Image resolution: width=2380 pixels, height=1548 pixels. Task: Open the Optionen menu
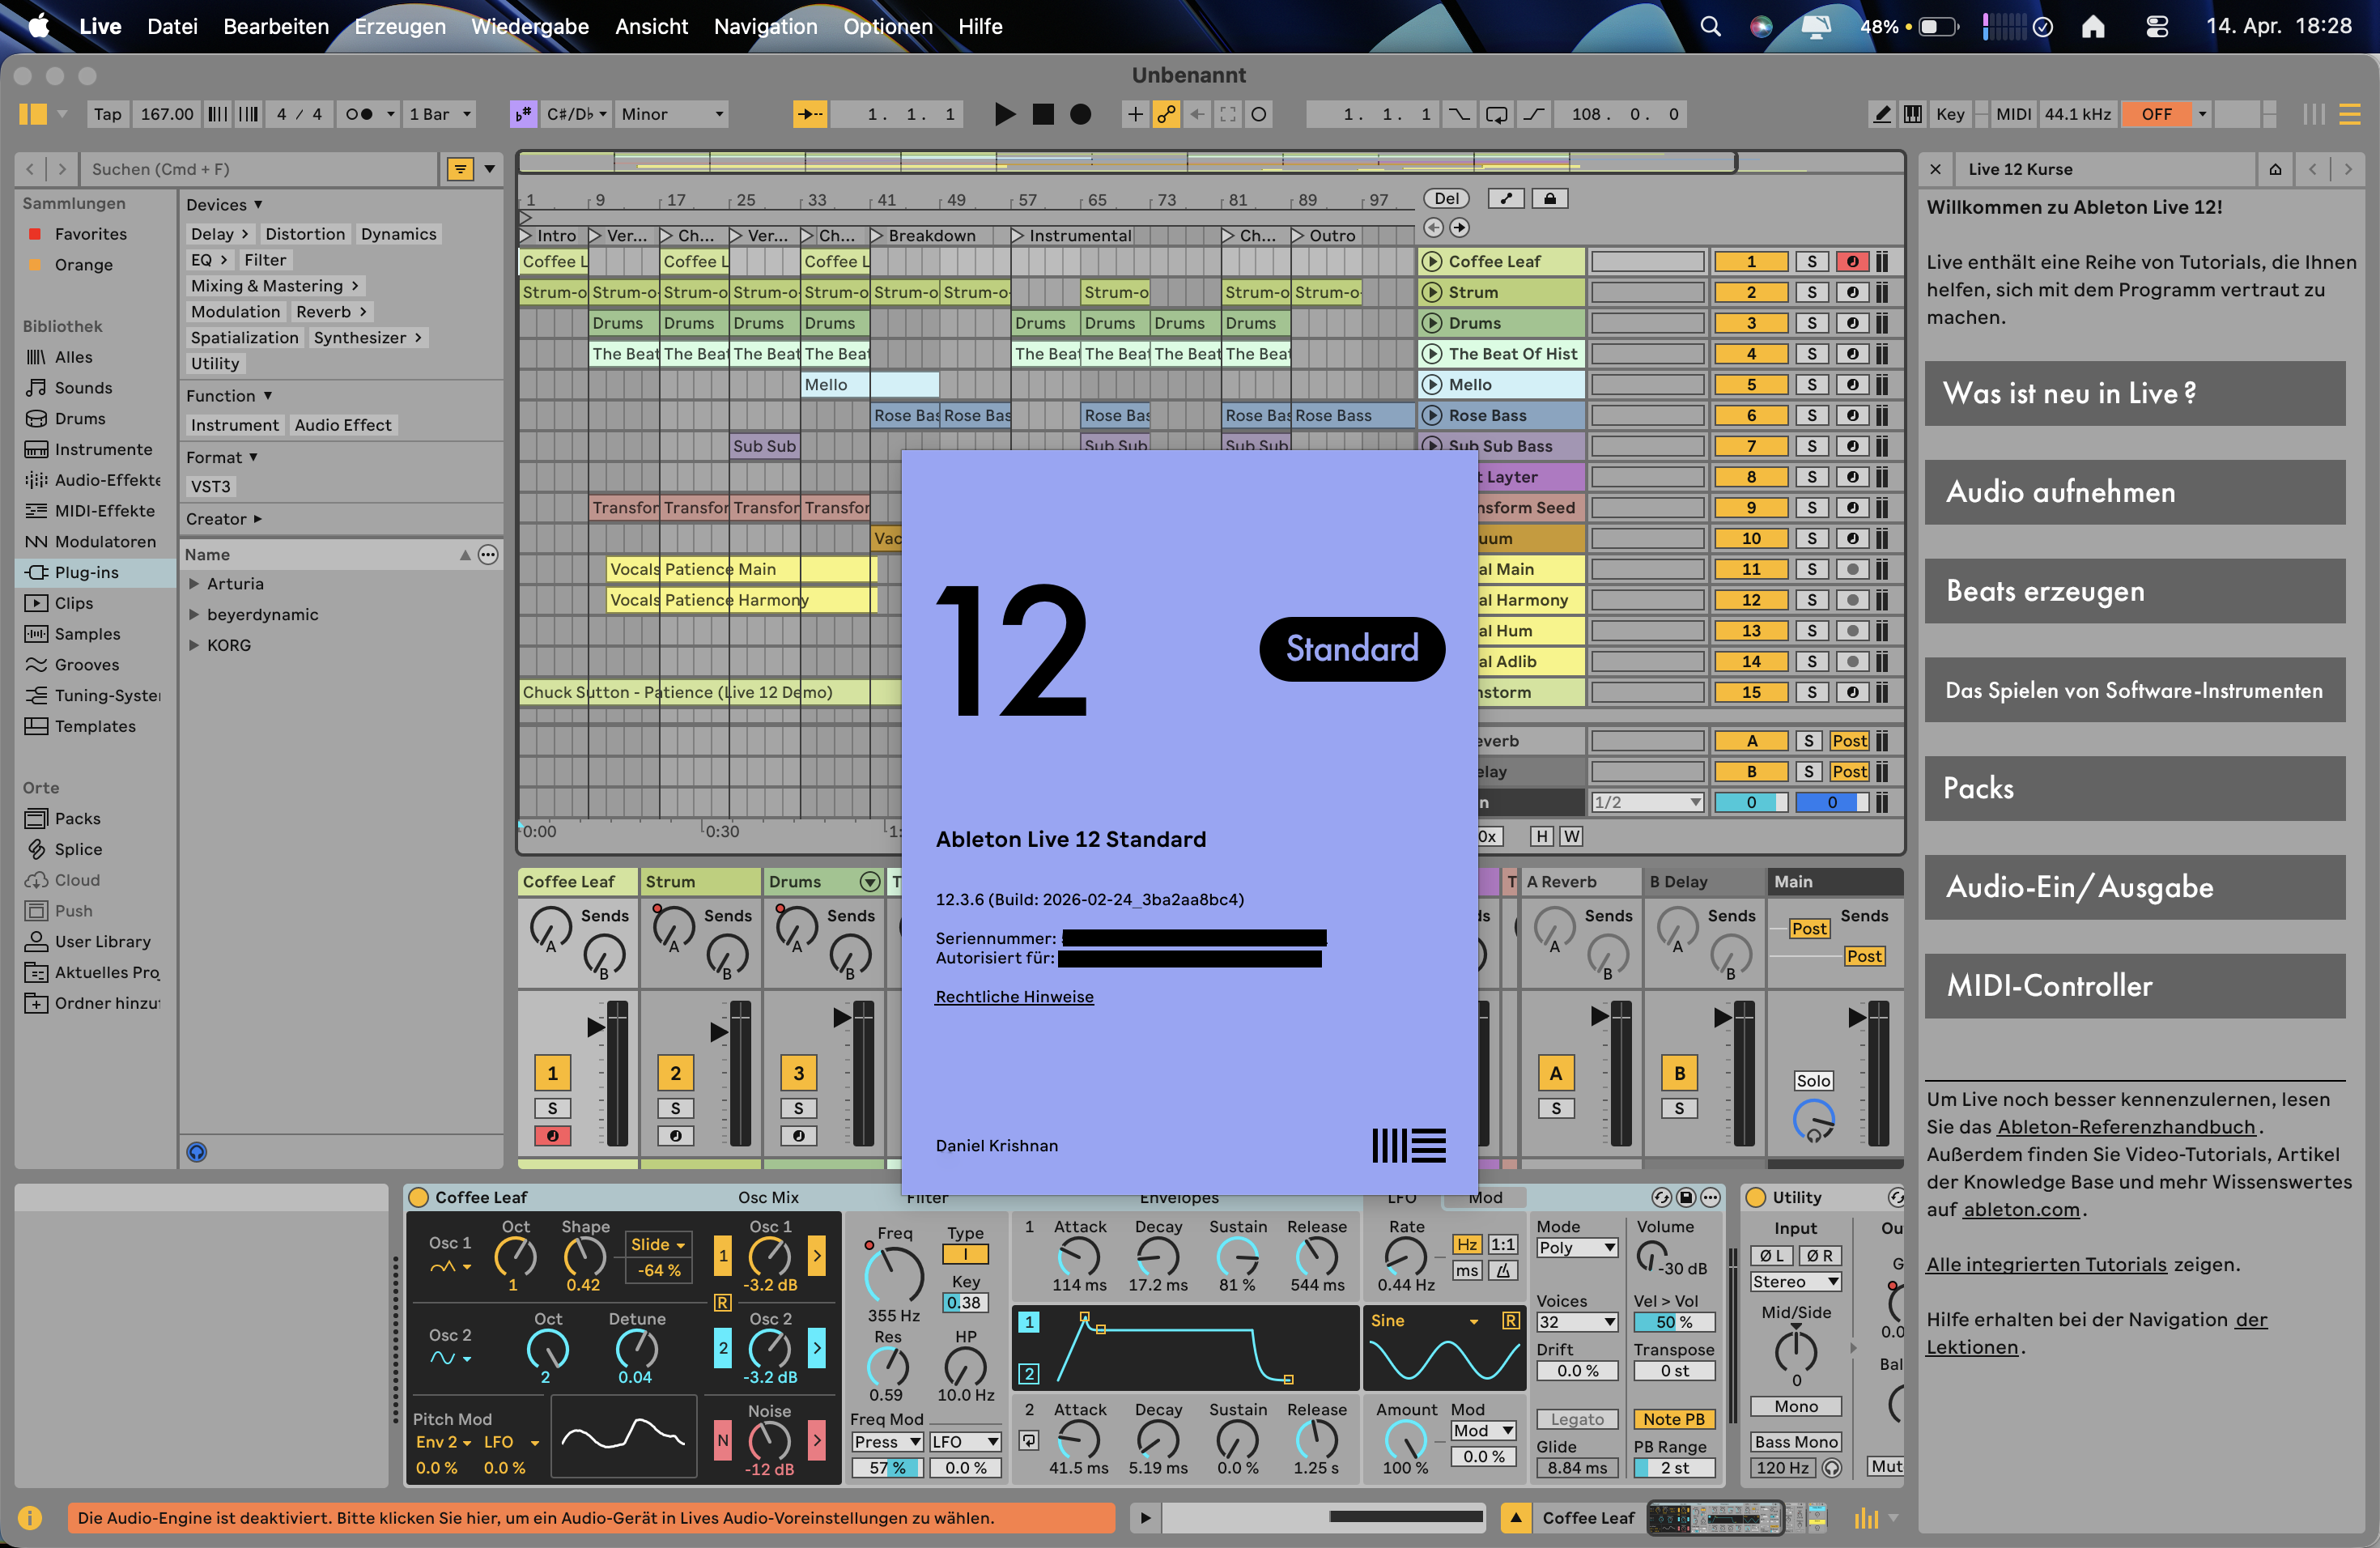[886, 27]
